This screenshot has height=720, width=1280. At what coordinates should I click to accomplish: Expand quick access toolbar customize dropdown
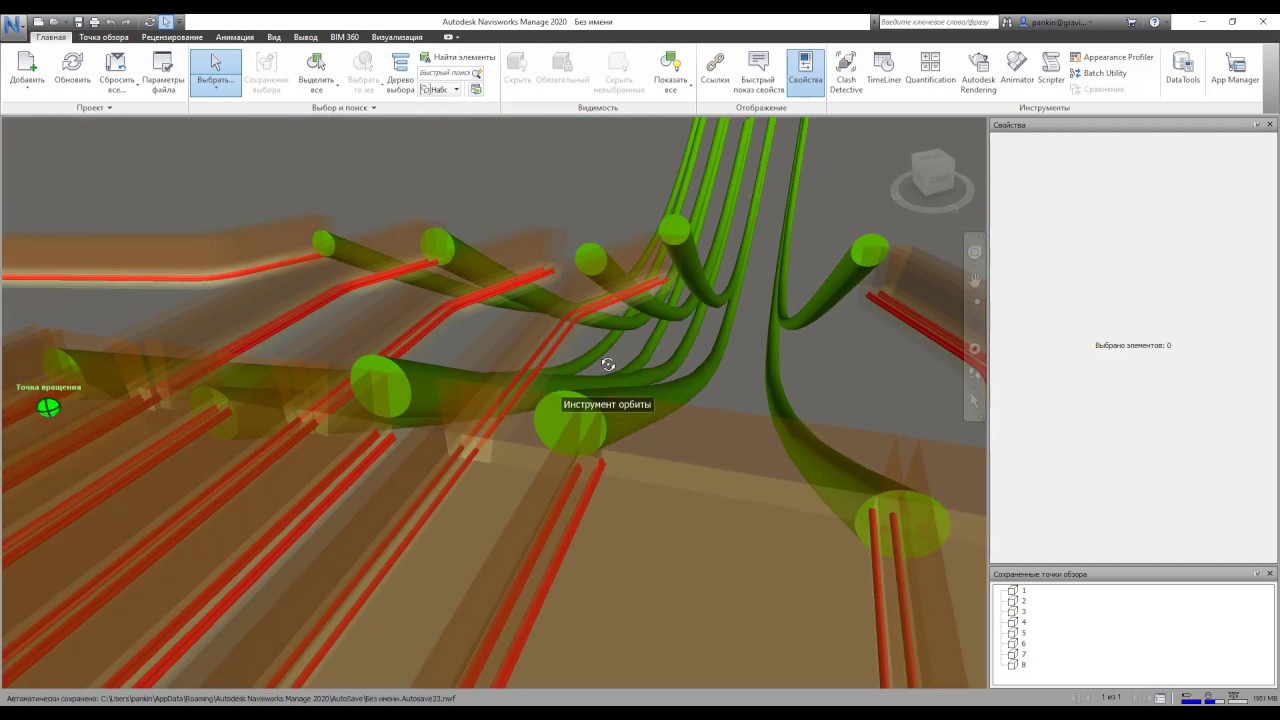(x=179, y=22)
